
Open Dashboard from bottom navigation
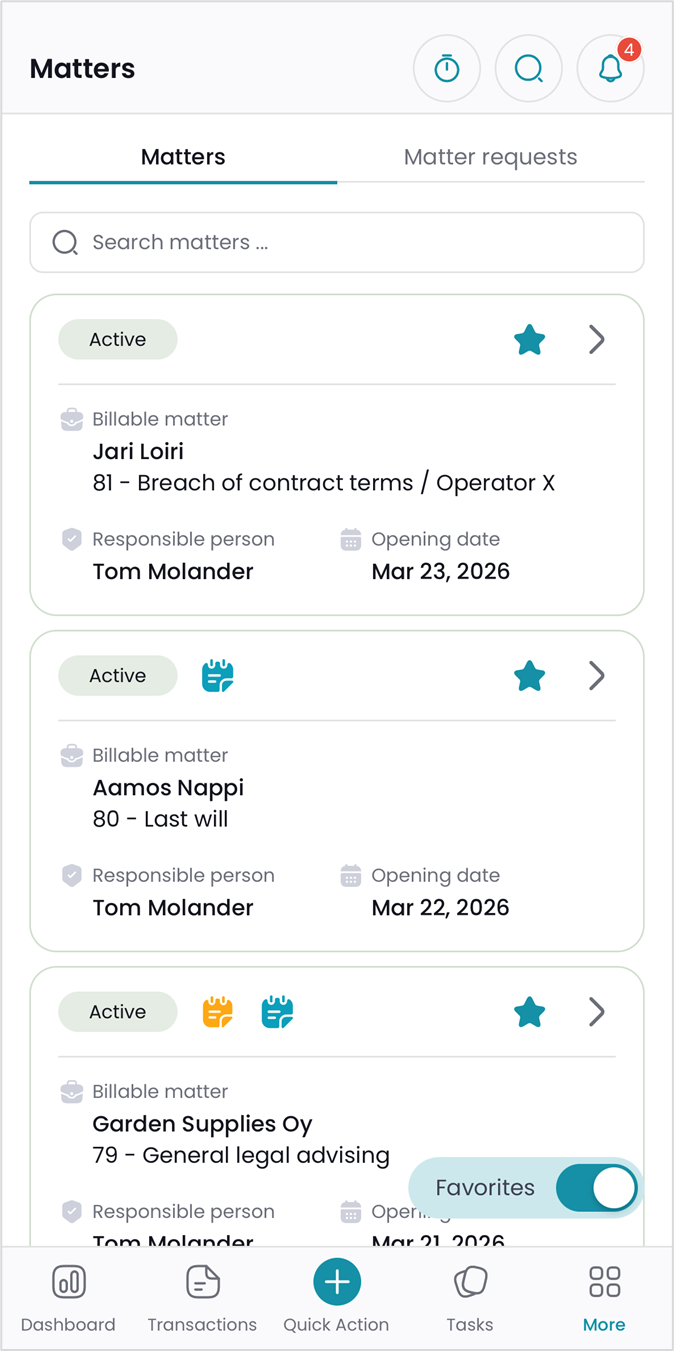(68, 1298)
